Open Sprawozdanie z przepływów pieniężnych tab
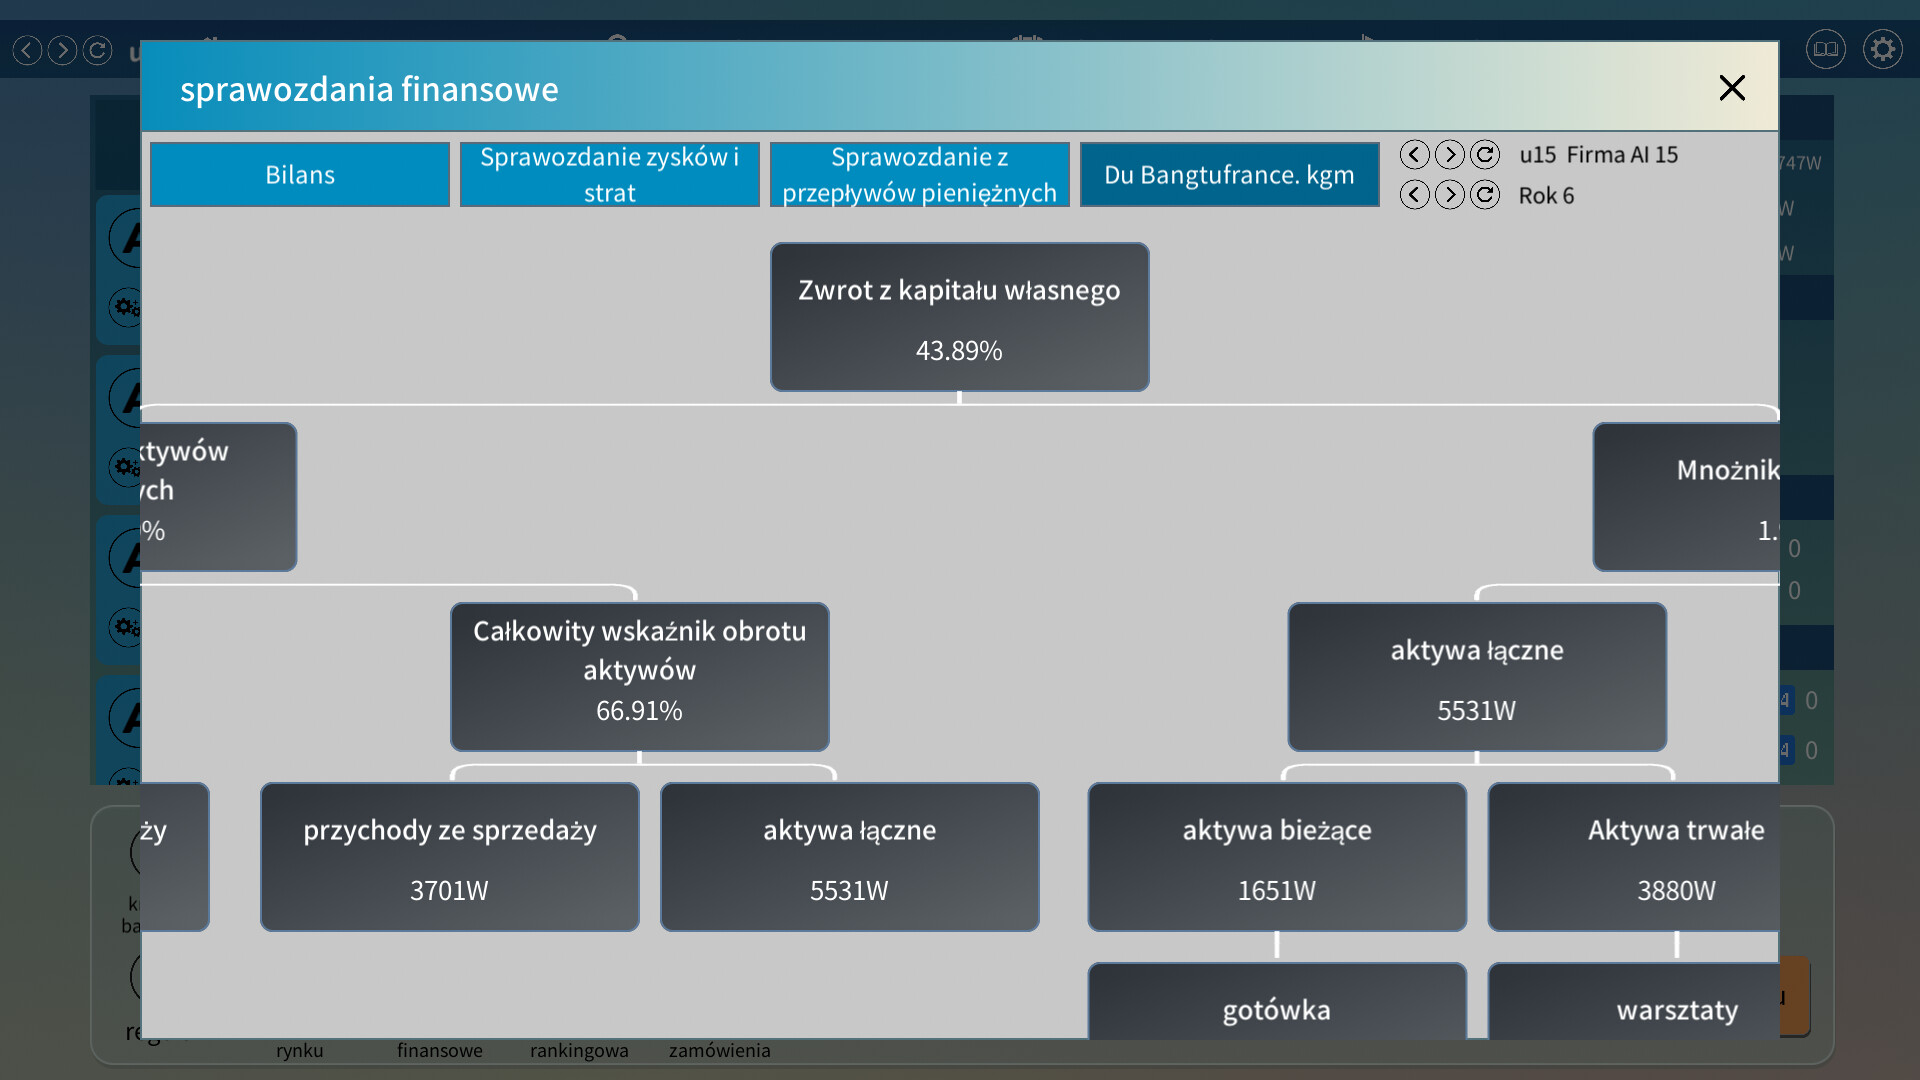The height and width of the screenshot is (1080, 1920). (x=919, y=175)
